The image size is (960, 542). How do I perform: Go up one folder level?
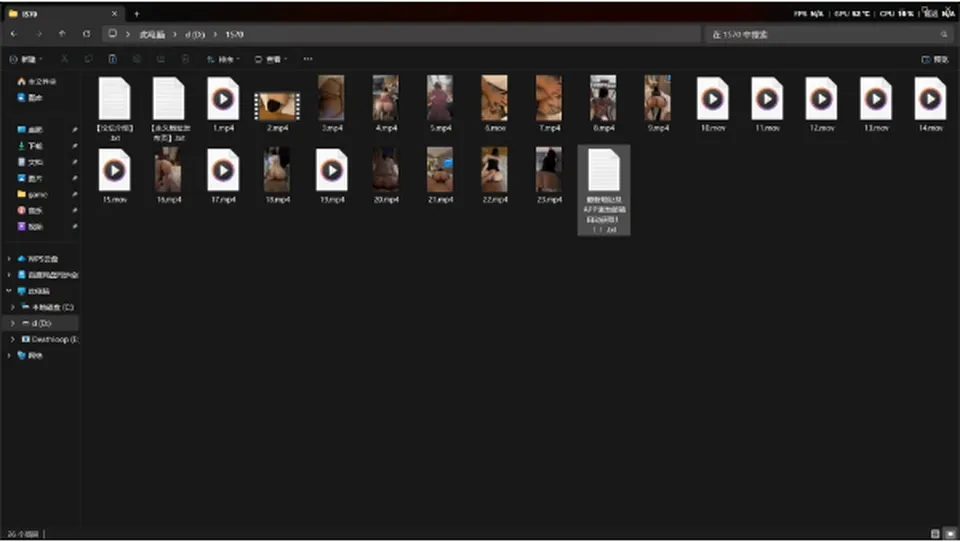click(62, 34)
